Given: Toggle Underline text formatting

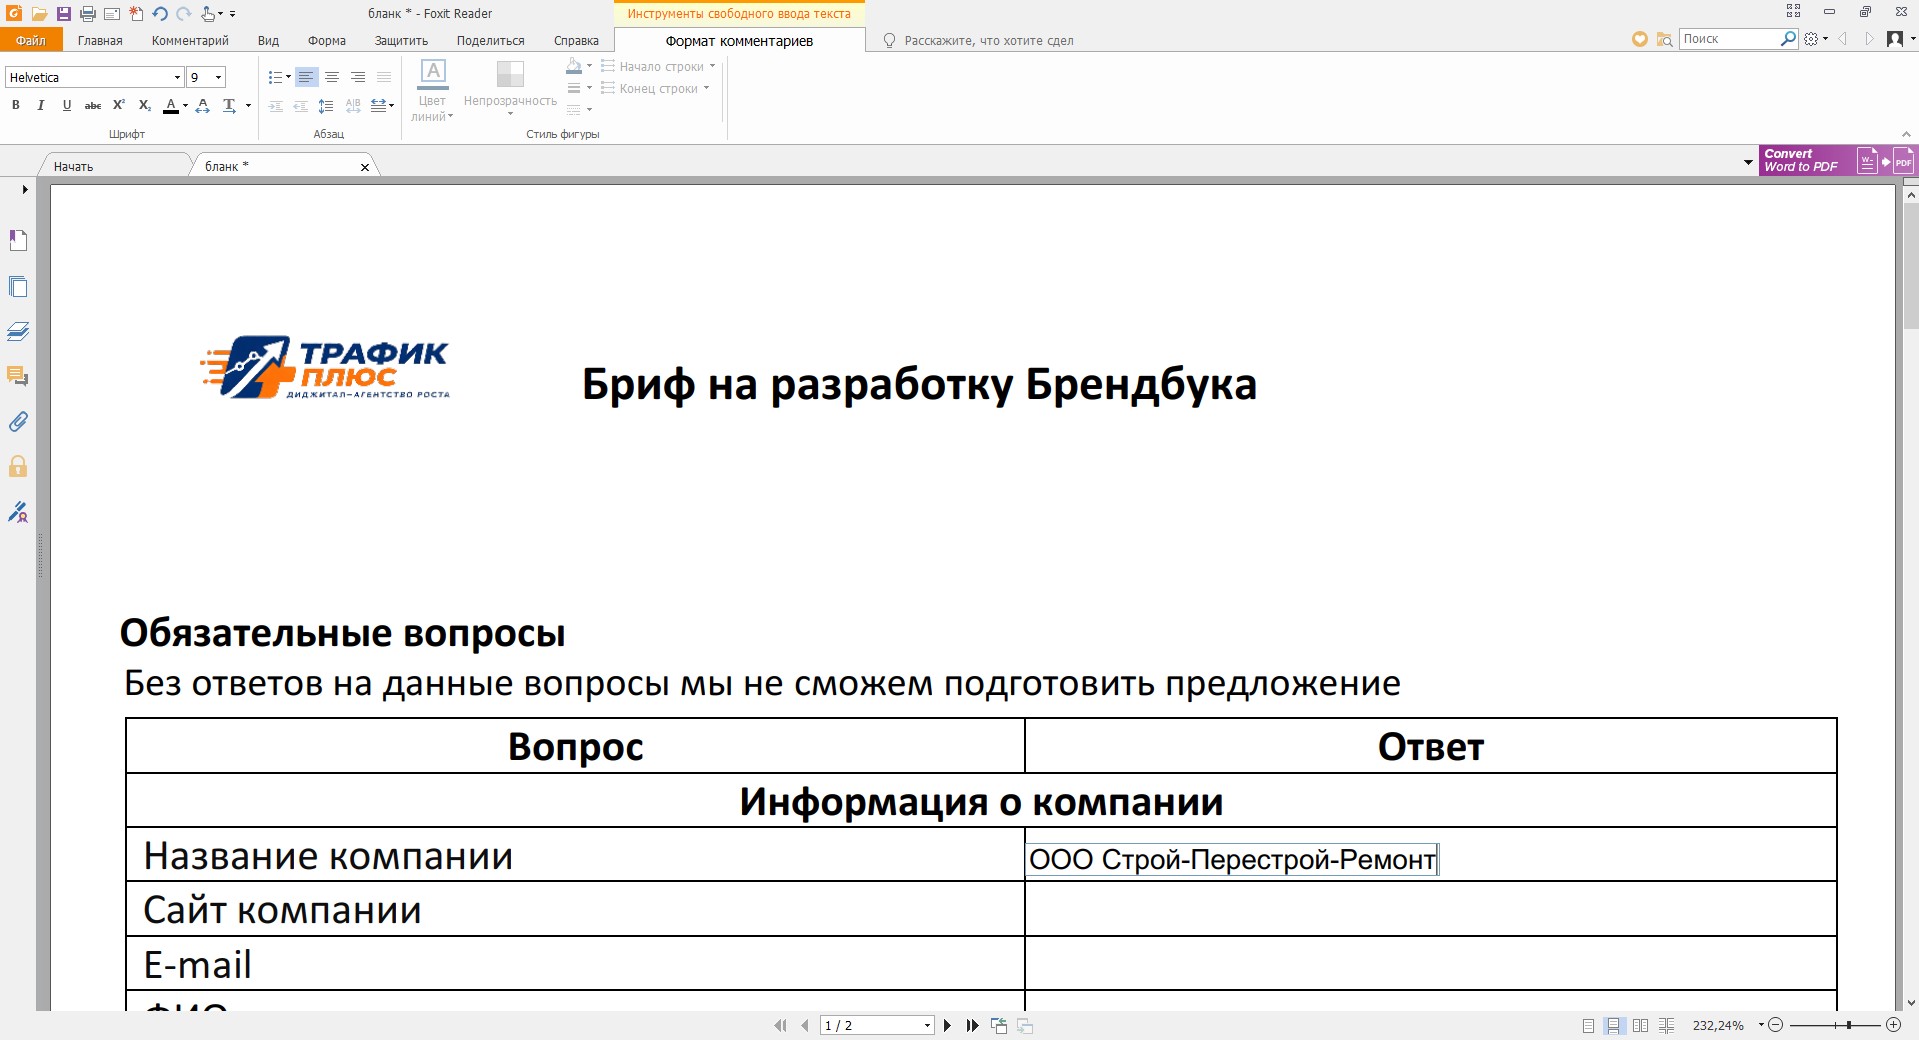Looking at the screenshot, I should coord(67,105).
